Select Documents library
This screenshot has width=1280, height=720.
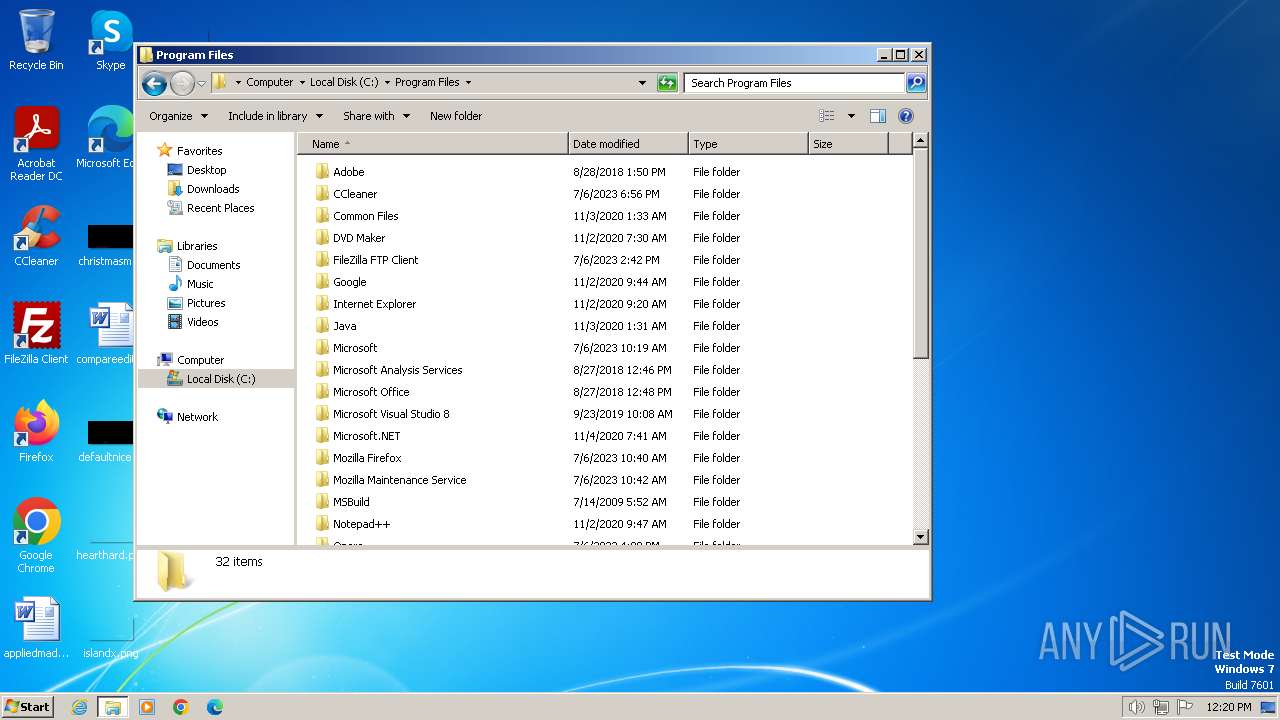click(213, 265)
